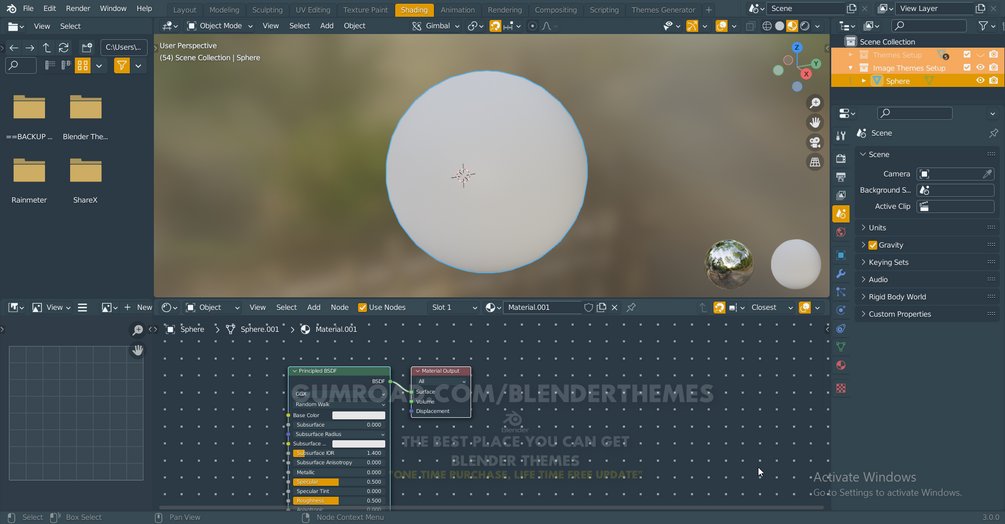
Task: Click the eyedropper next to Camera field
Action: click(988, 174)
